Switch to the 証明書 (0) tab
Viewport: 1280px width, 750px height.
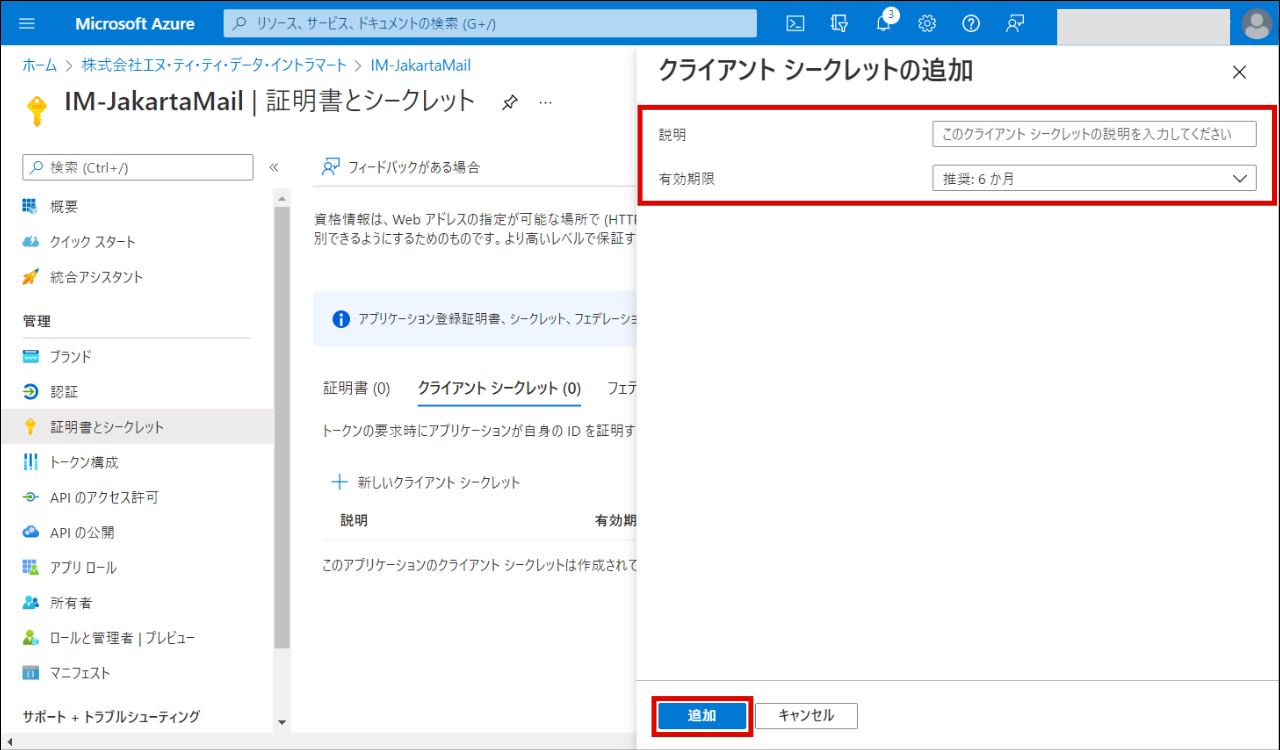click(x=356, y=388)
